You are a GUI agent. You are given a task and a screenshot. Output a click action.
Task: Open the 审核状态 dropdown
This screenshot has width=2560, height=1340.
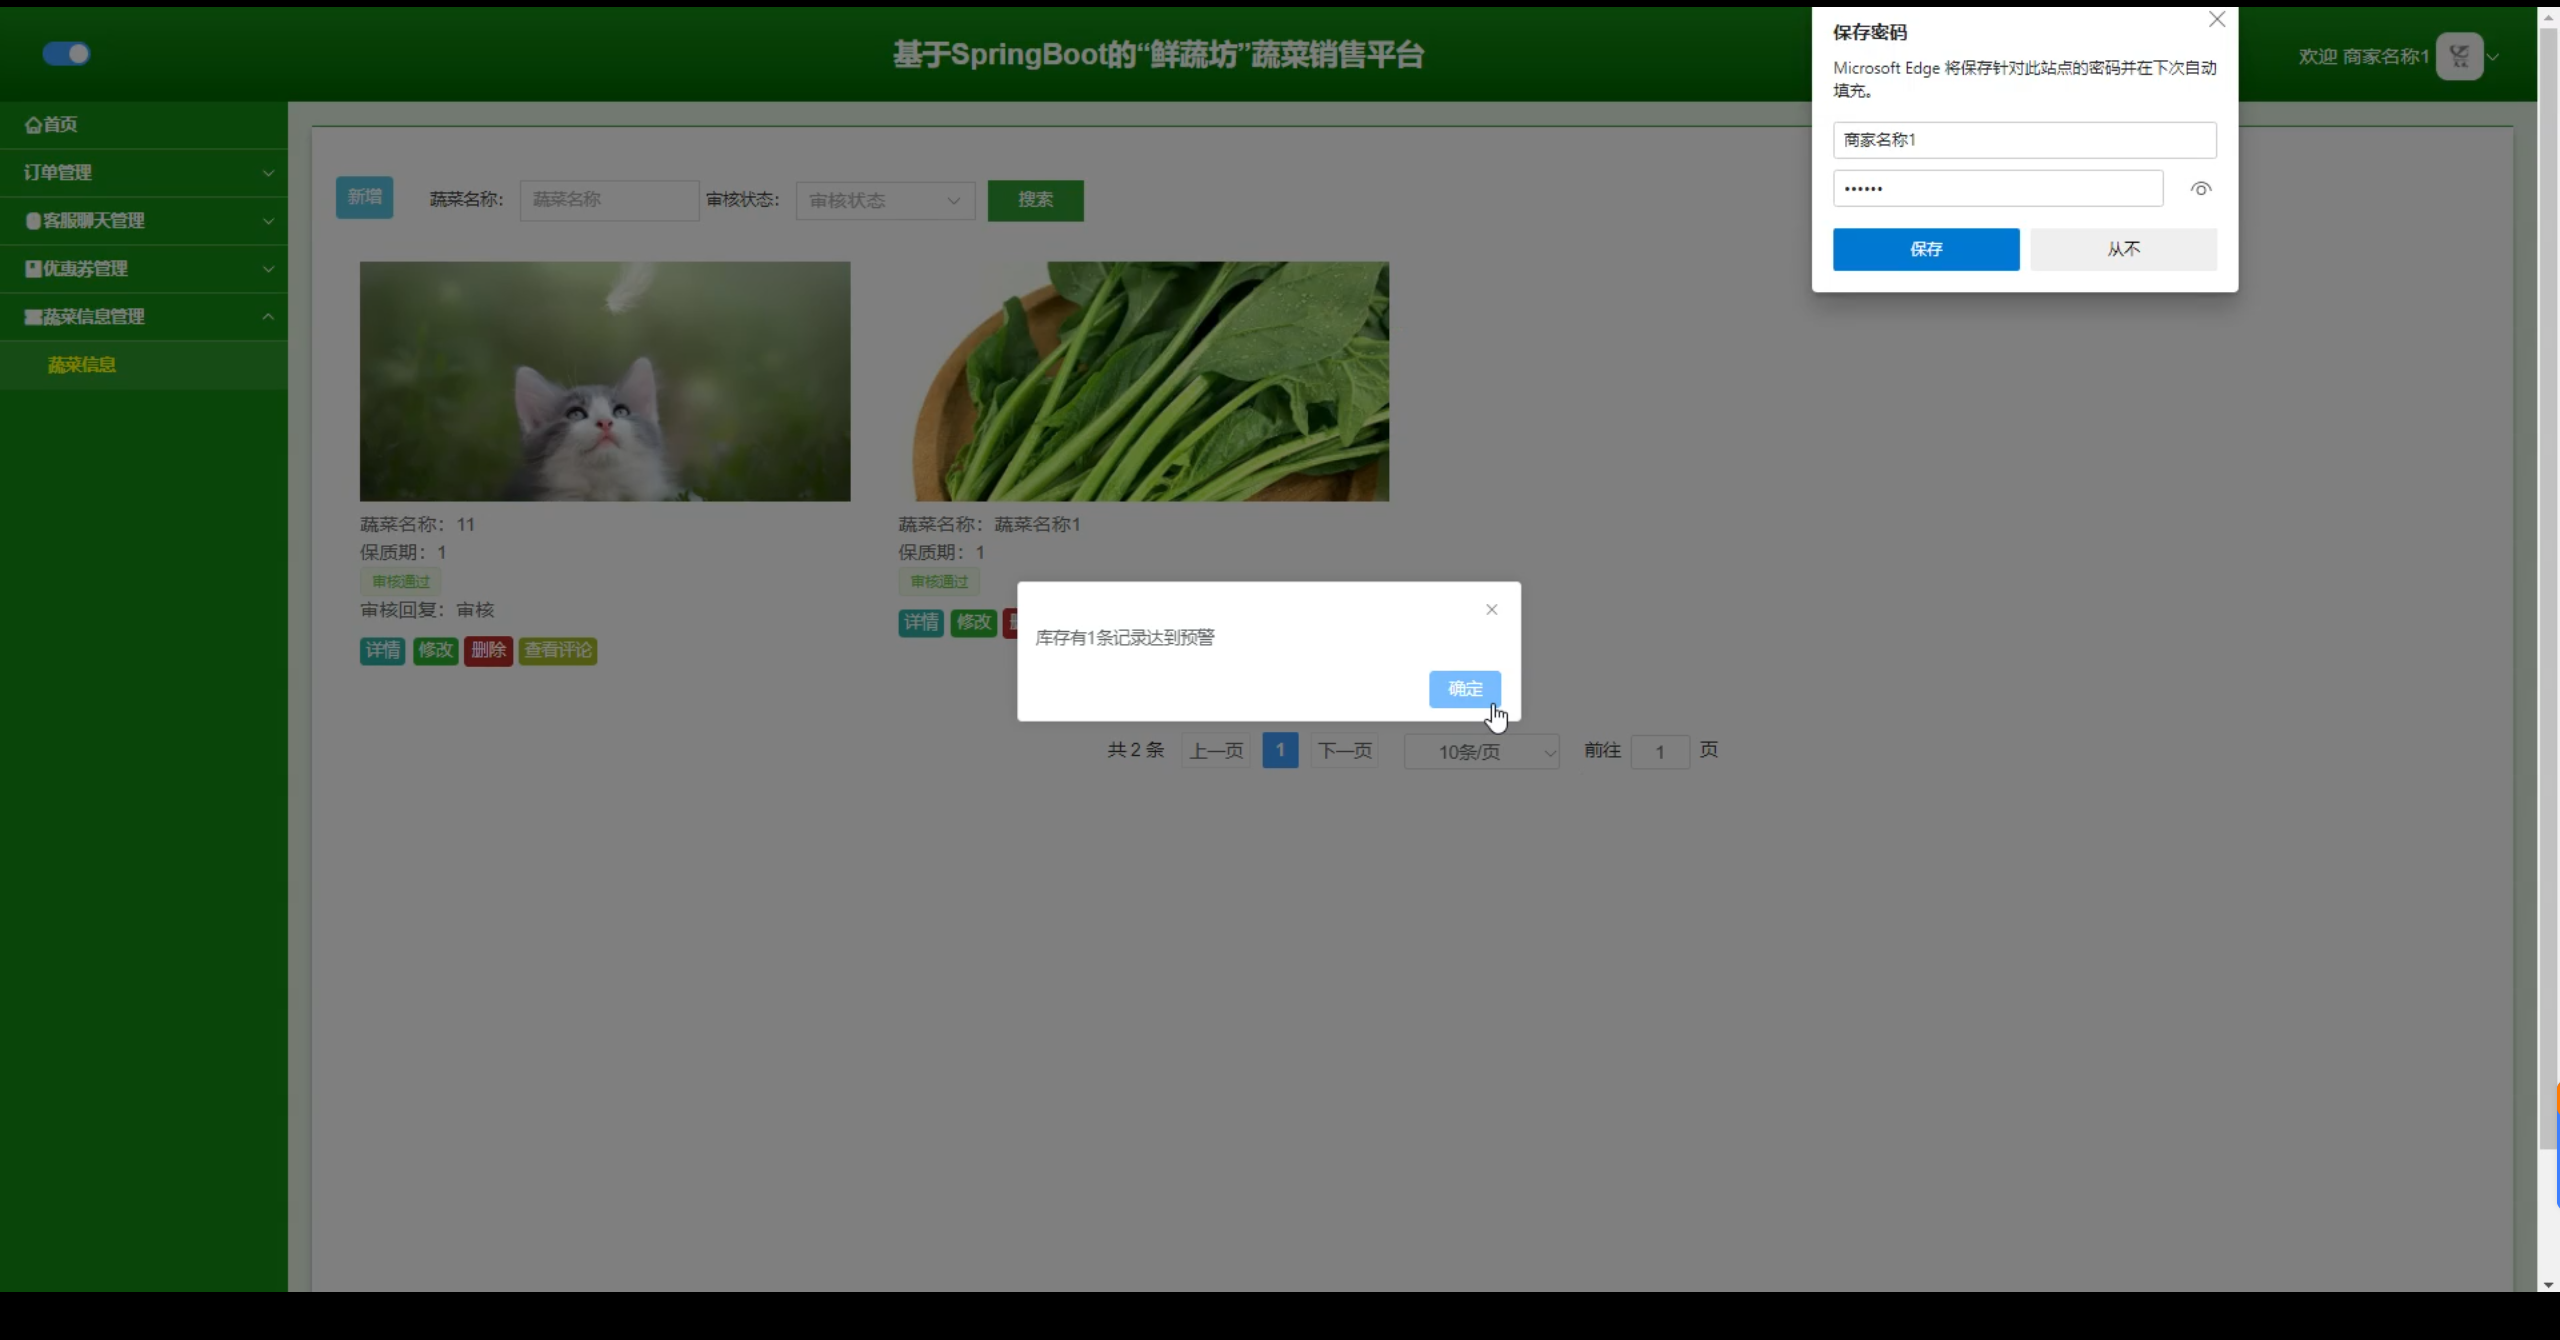884,201
